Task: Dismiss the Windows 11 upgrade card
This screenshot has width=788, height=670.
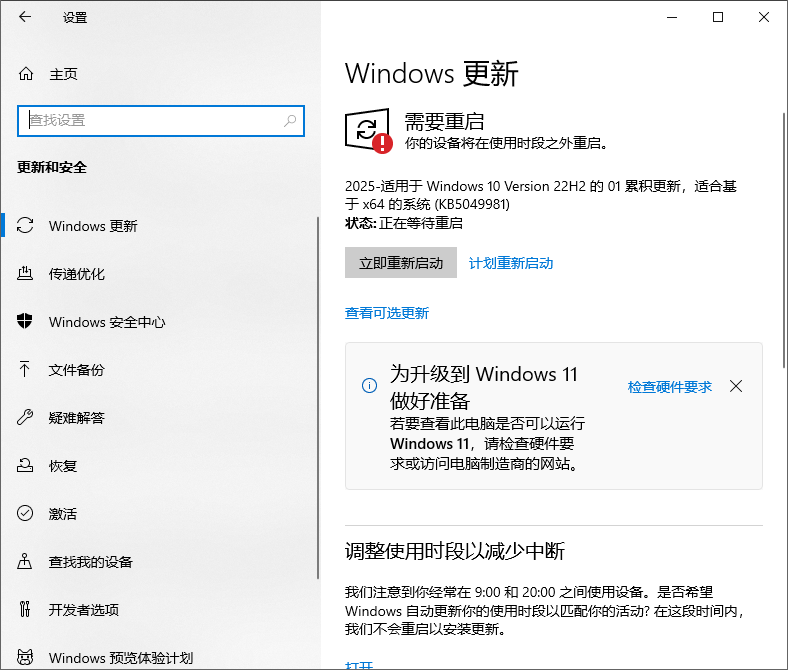Action: 736,386
